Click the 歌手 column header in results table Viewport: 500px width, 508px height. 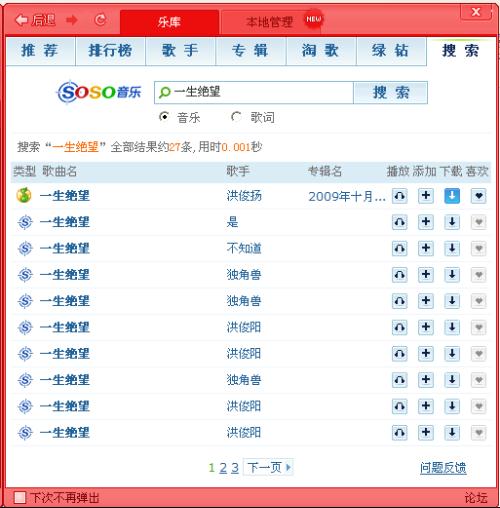click(x=238, y=171)
